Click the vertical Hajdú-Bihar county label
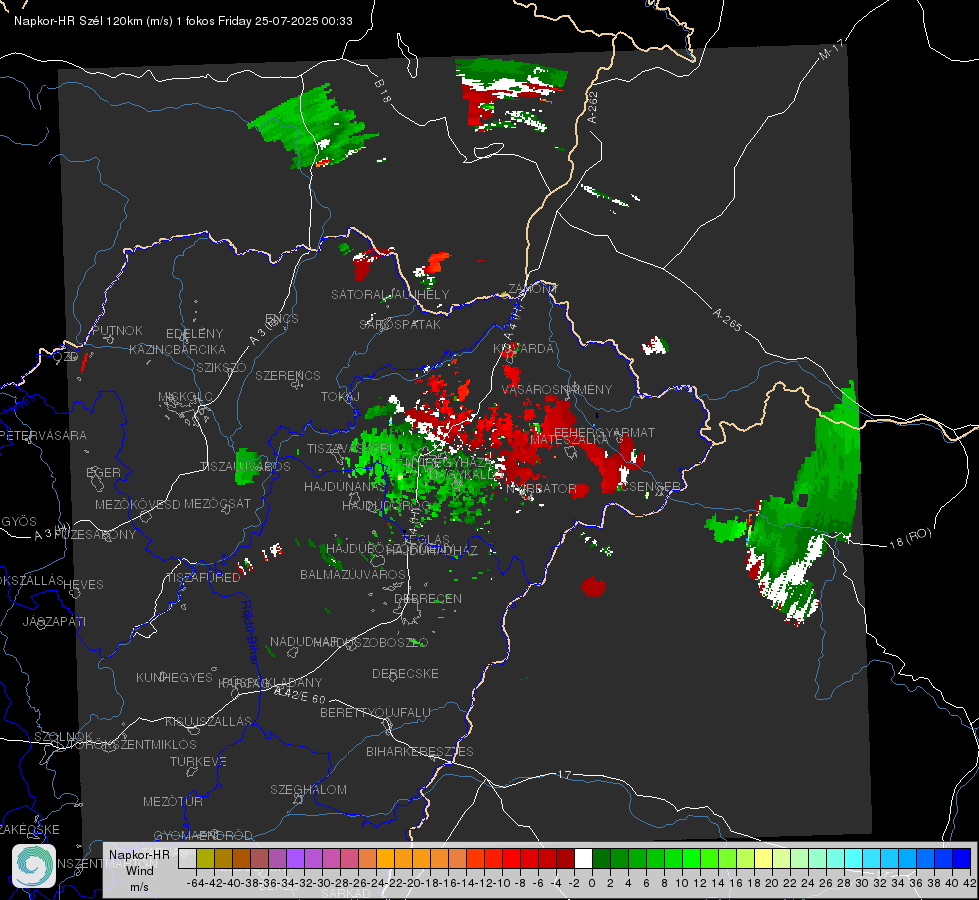The width and height of the screenshot is (979, 900). pos(250,632)
